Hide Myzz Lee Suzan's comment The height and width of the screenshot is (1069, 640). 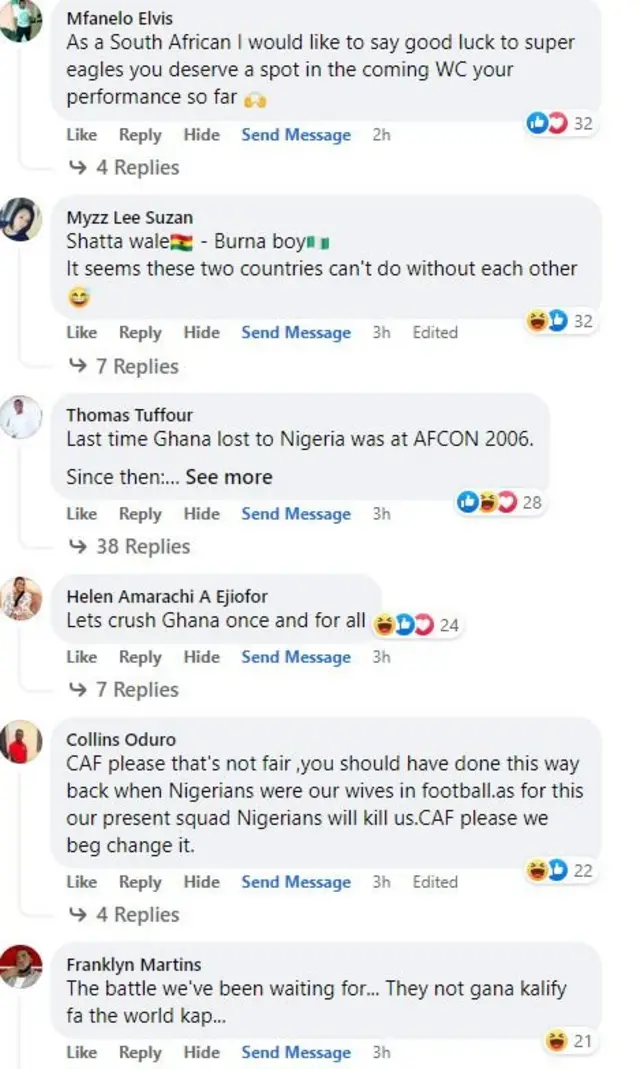click(x=202, y=332)
